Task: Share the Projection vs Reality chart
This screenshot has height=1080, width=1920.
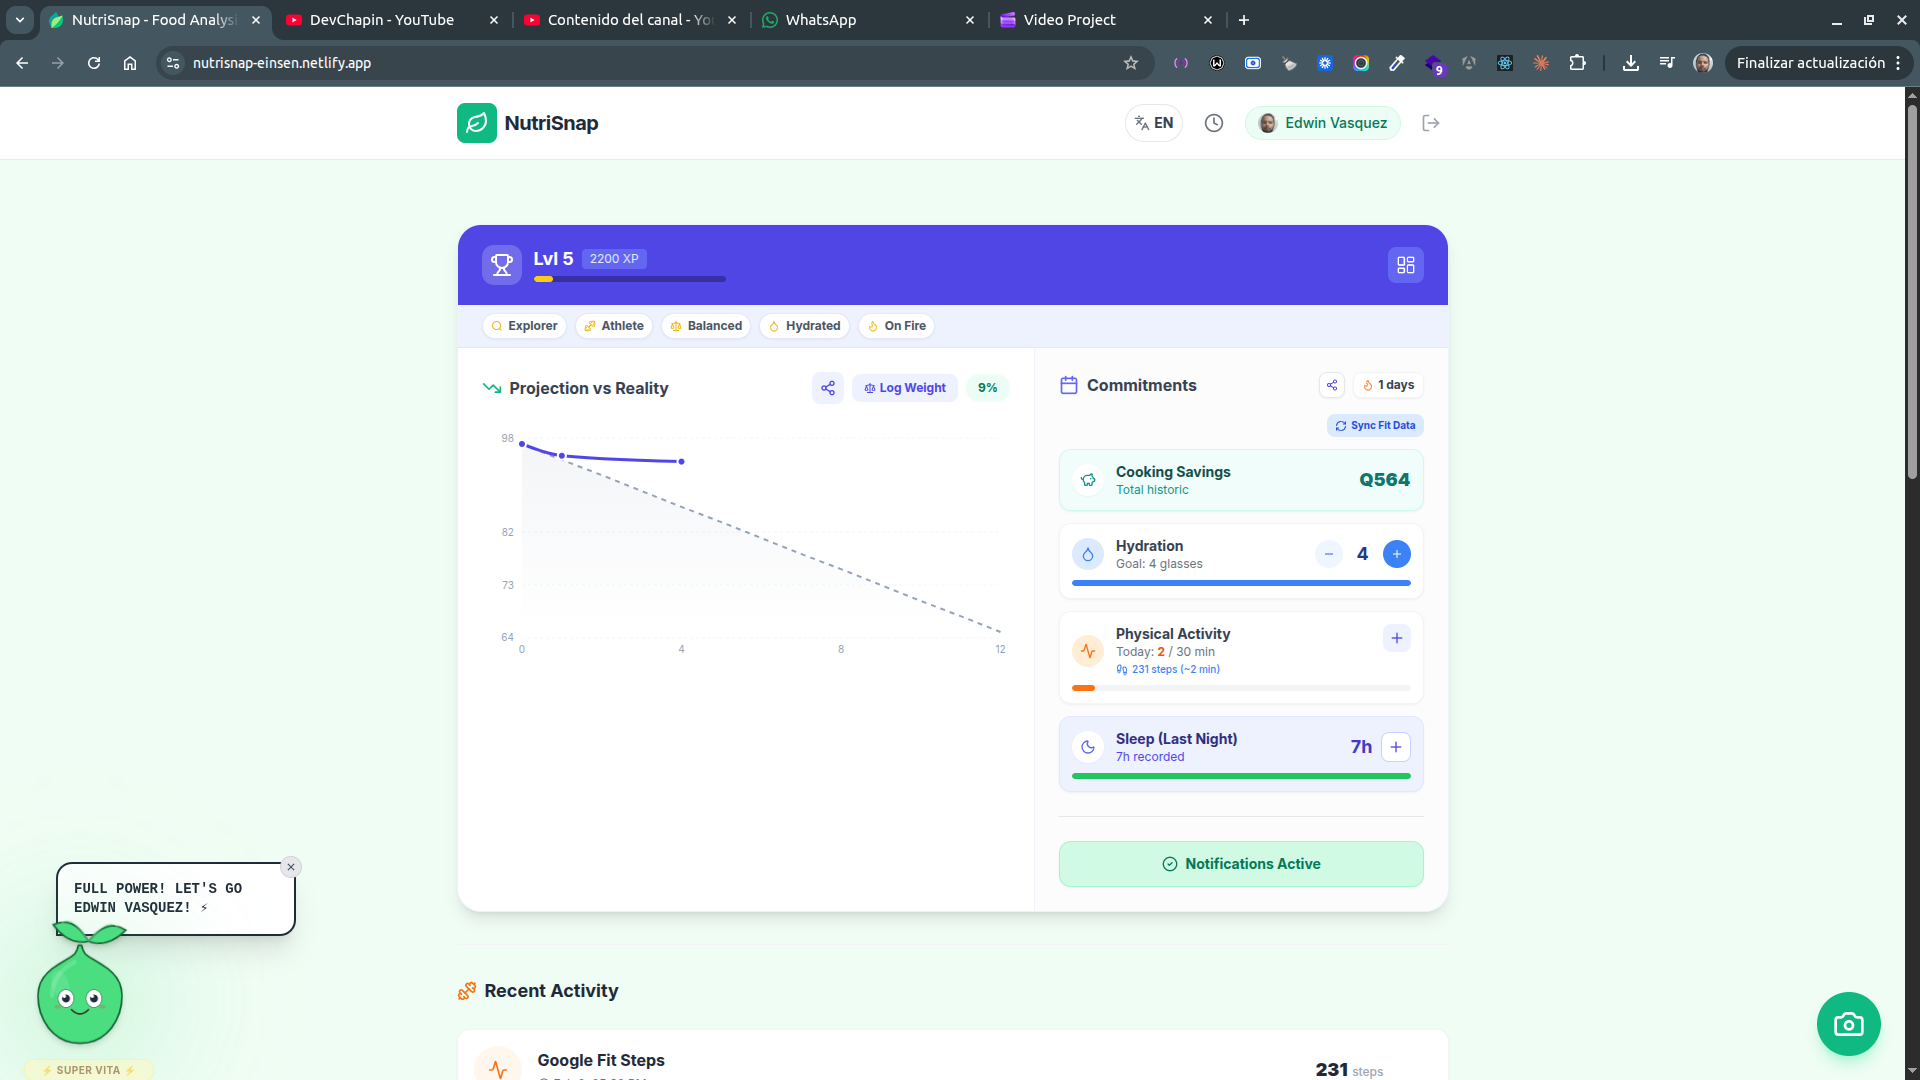Action: tap(827, 388)
